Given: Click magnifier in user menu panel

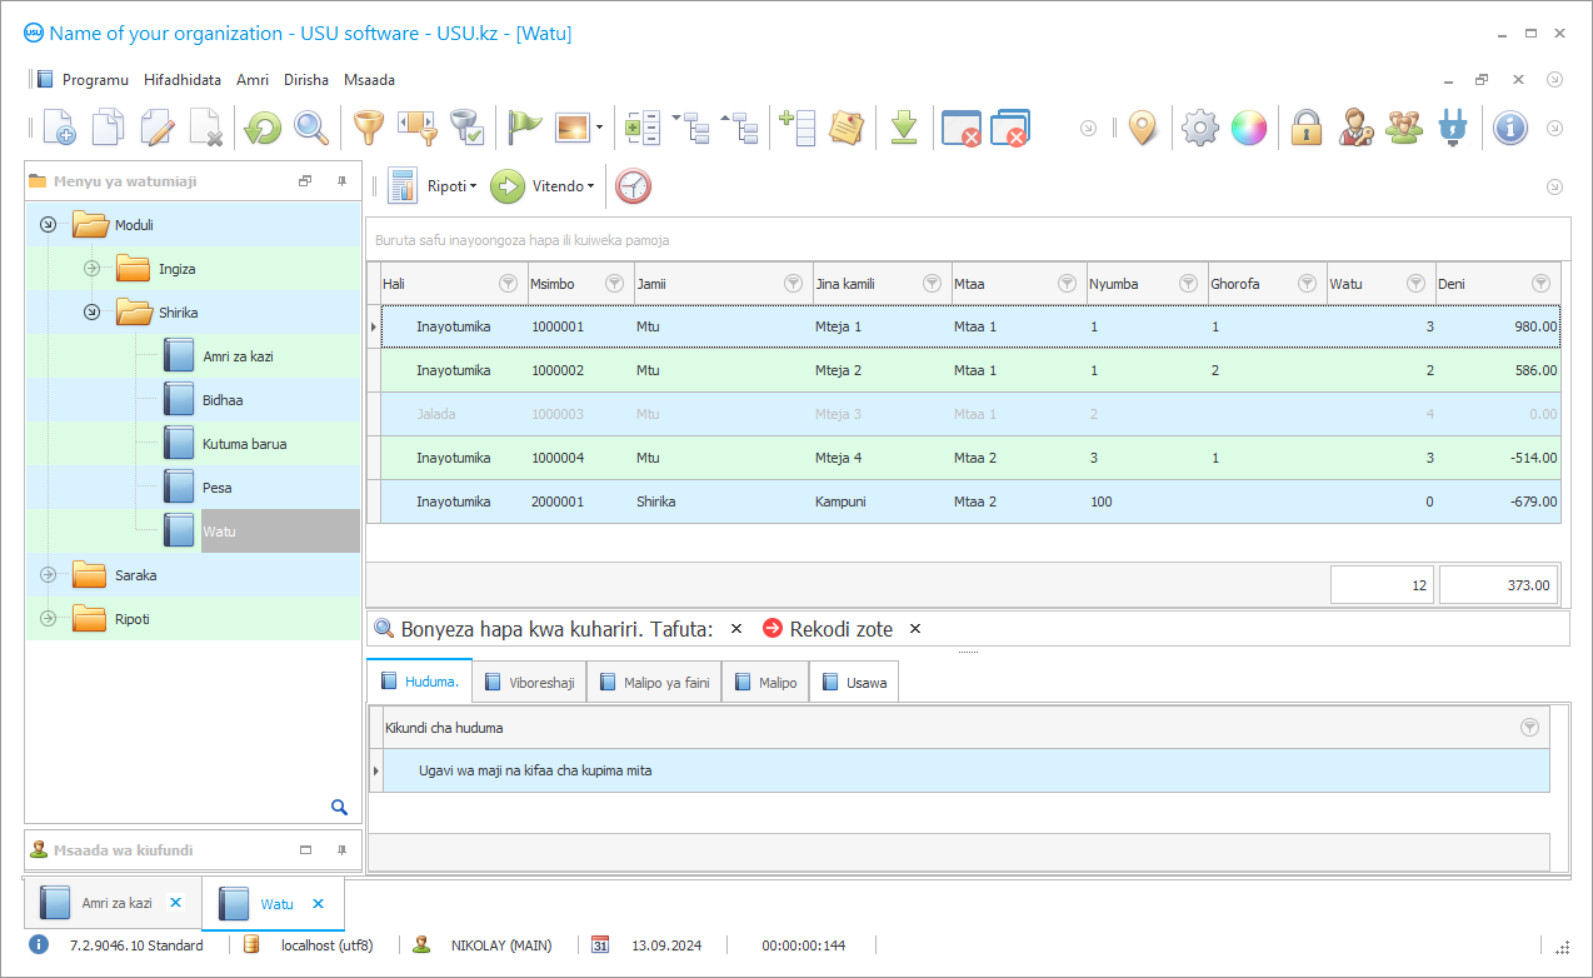Looking at the screenshot, I should click(339, 807).
